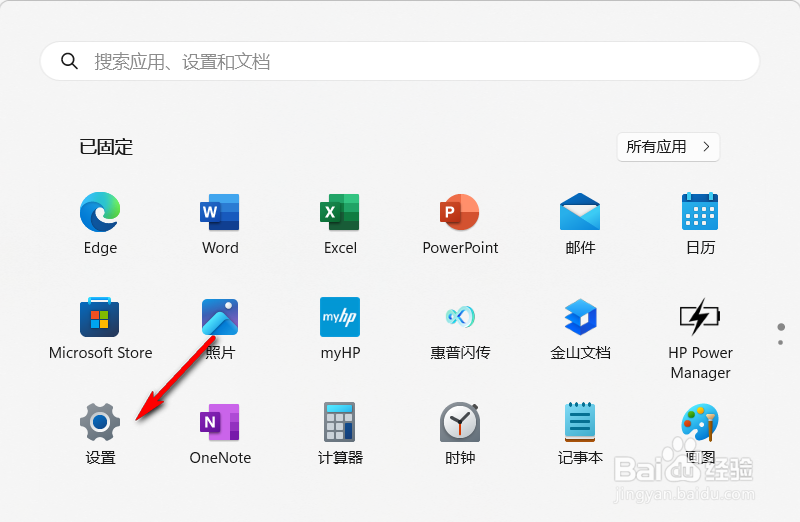
Task: Open 金山文档 app
Action: [x=580, y=328]
